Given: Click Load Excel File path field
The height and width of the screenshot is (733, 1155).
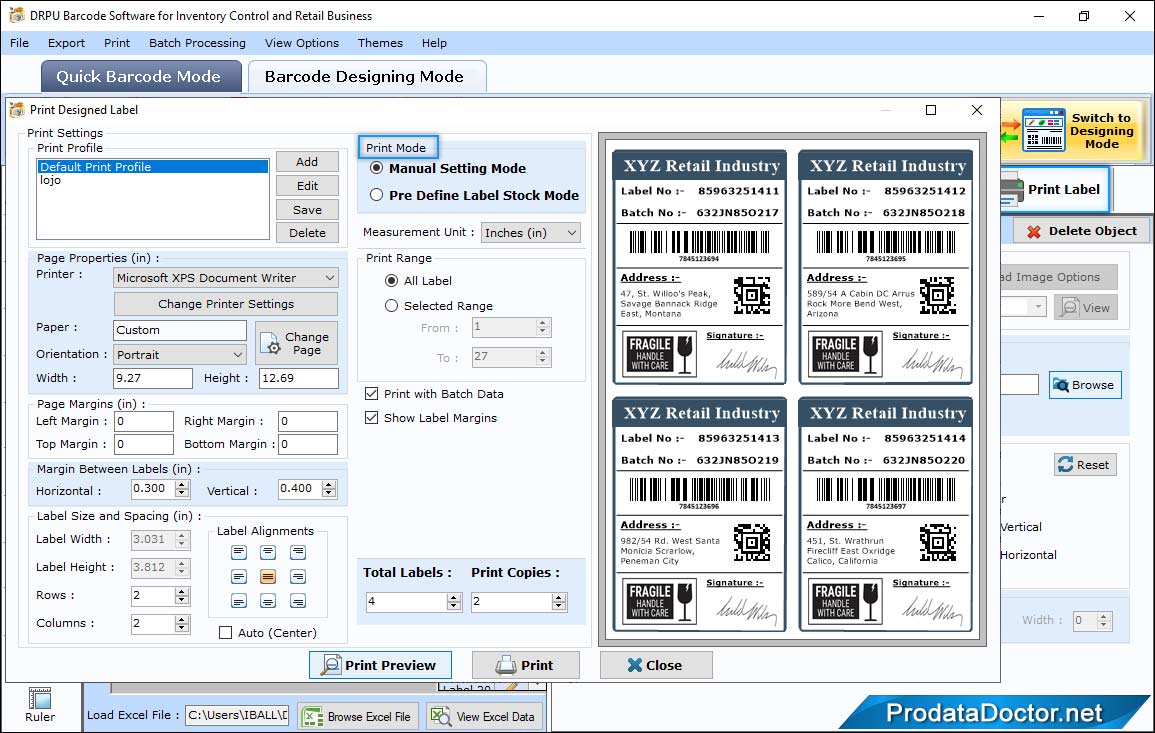Looking at the screenshot, I should [237, 715].
